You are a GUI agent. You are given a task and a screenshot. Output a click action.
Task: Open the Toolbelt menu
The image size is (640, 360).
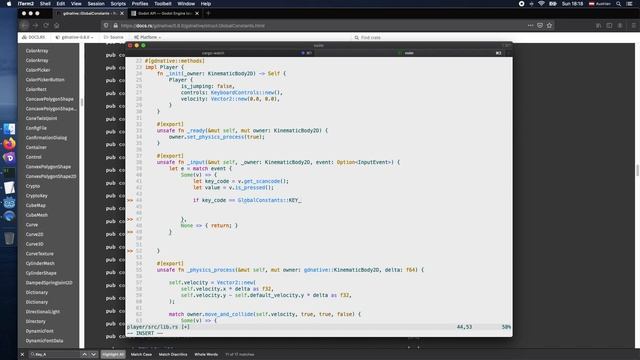pos(162,4)
